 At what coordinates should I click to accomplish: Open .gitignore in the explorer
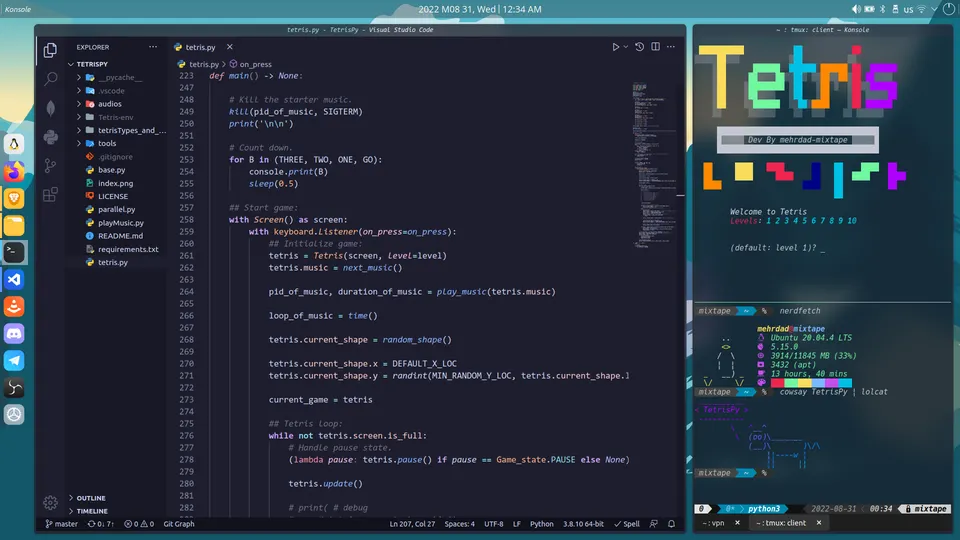[x=115, y=157]
